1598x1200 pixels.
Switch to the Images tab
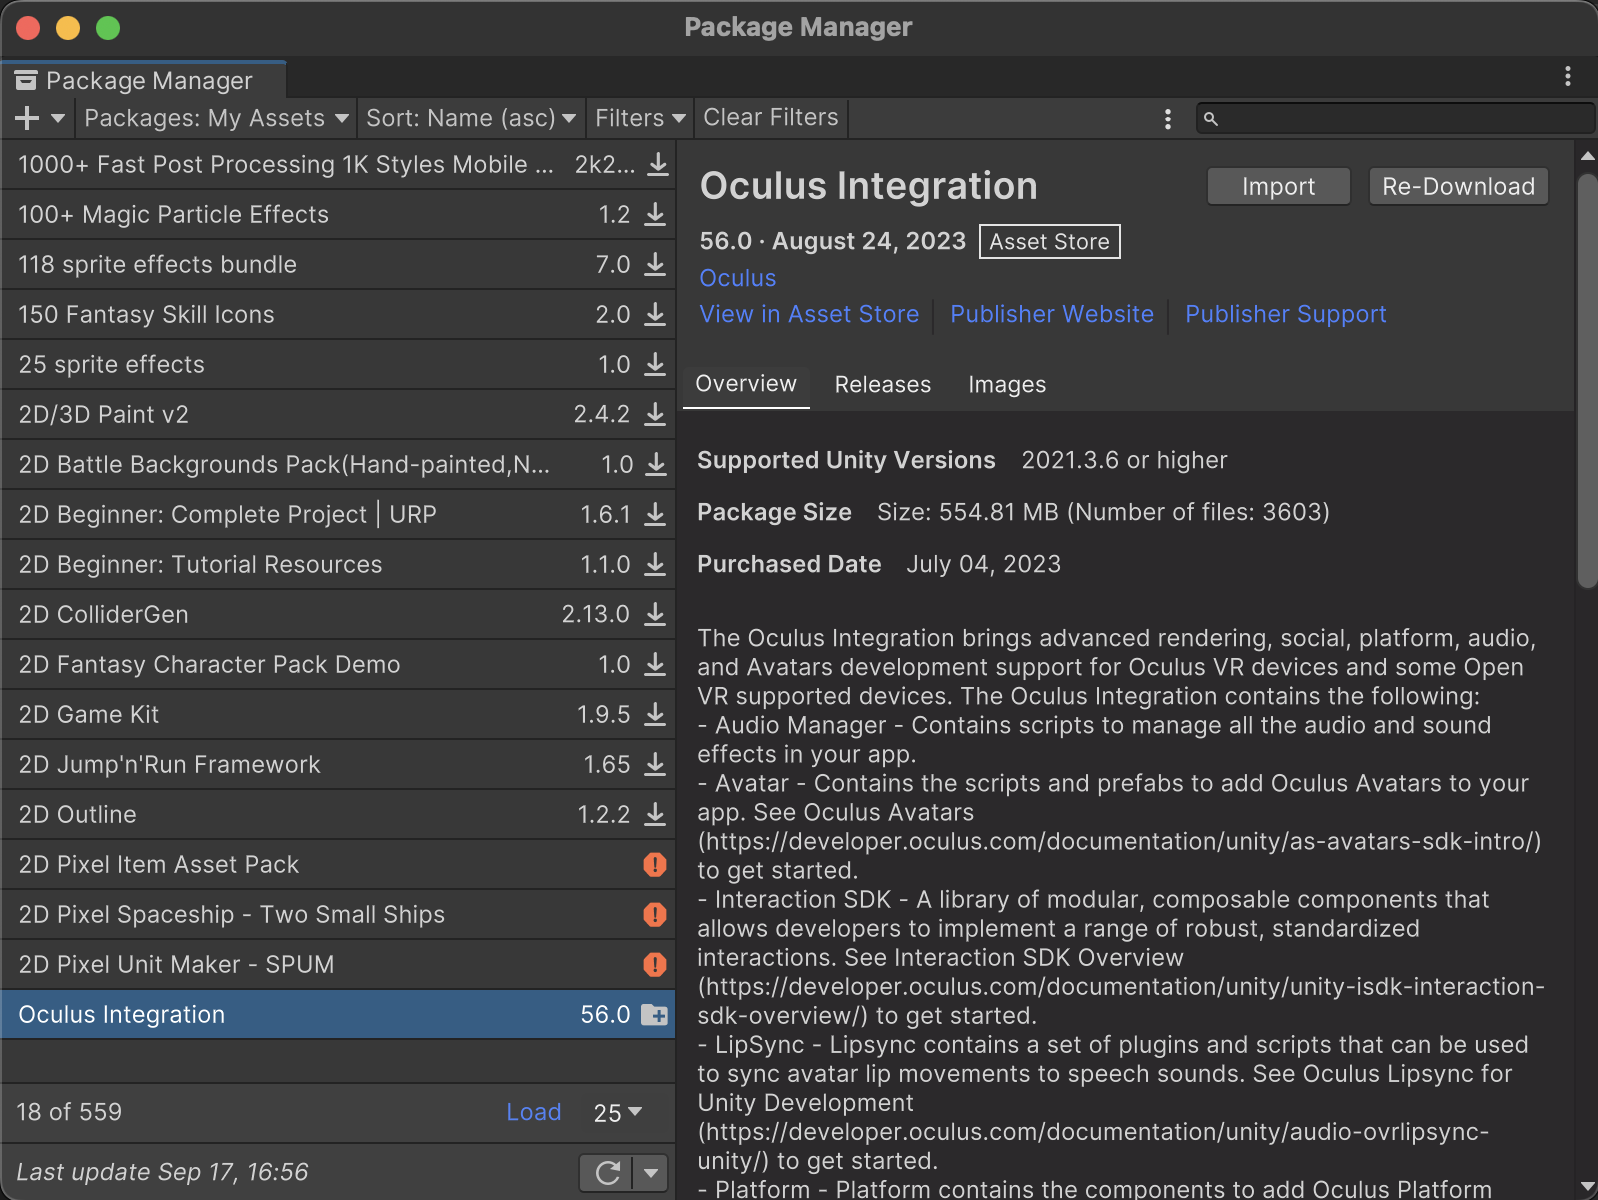click(x=1007, y=384)
